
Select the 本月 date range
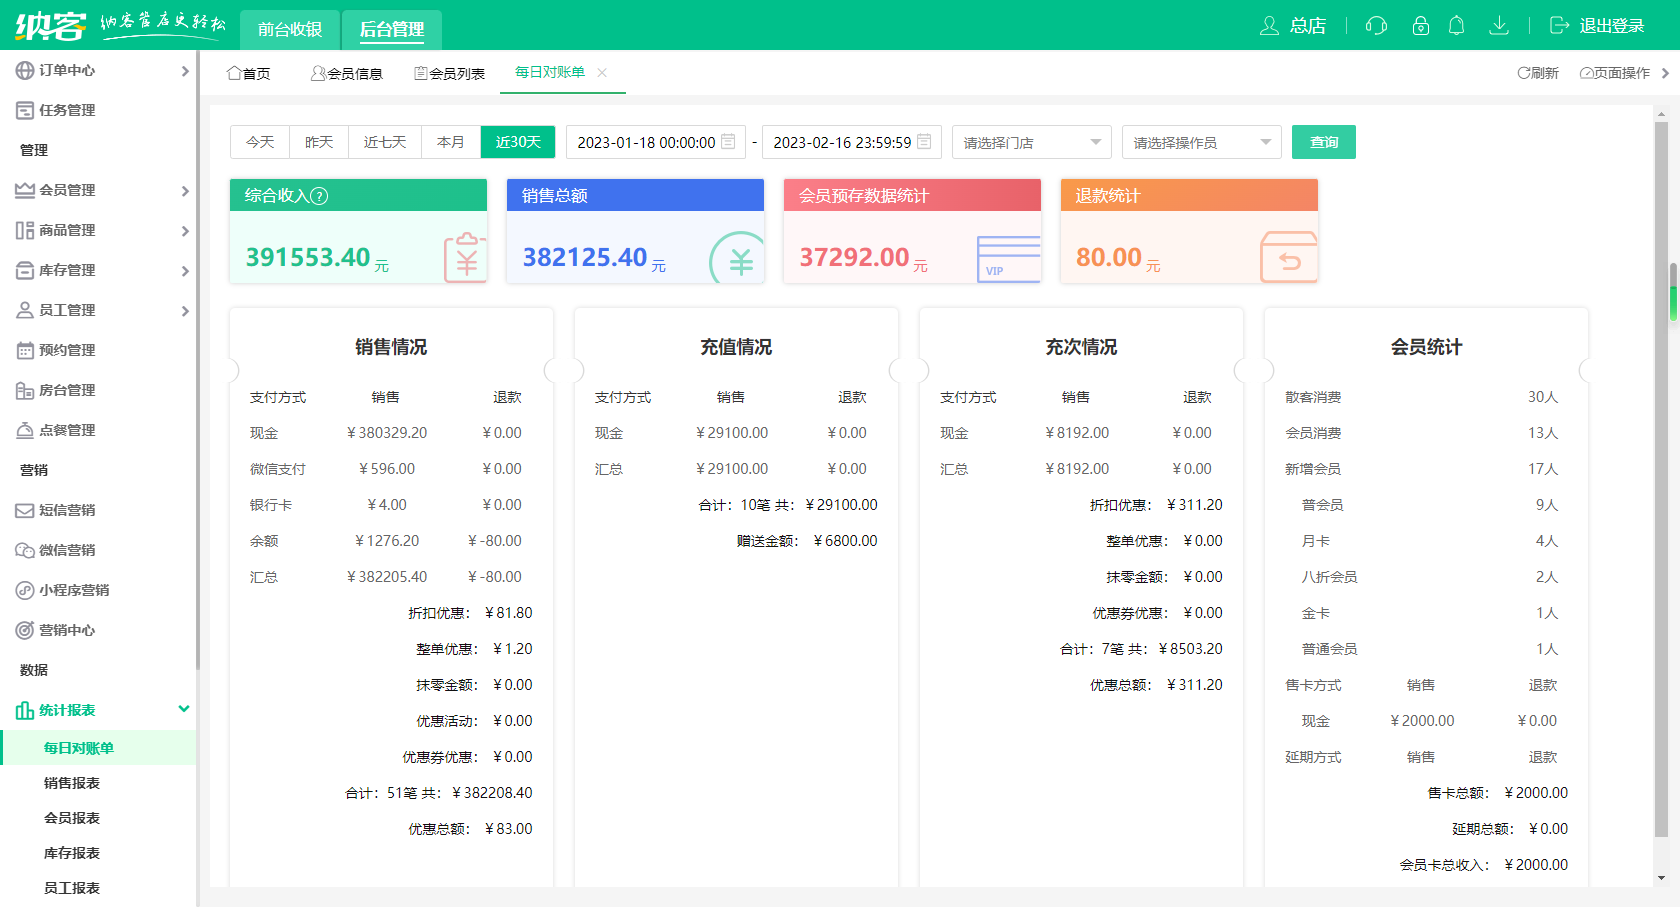(451, 142)
